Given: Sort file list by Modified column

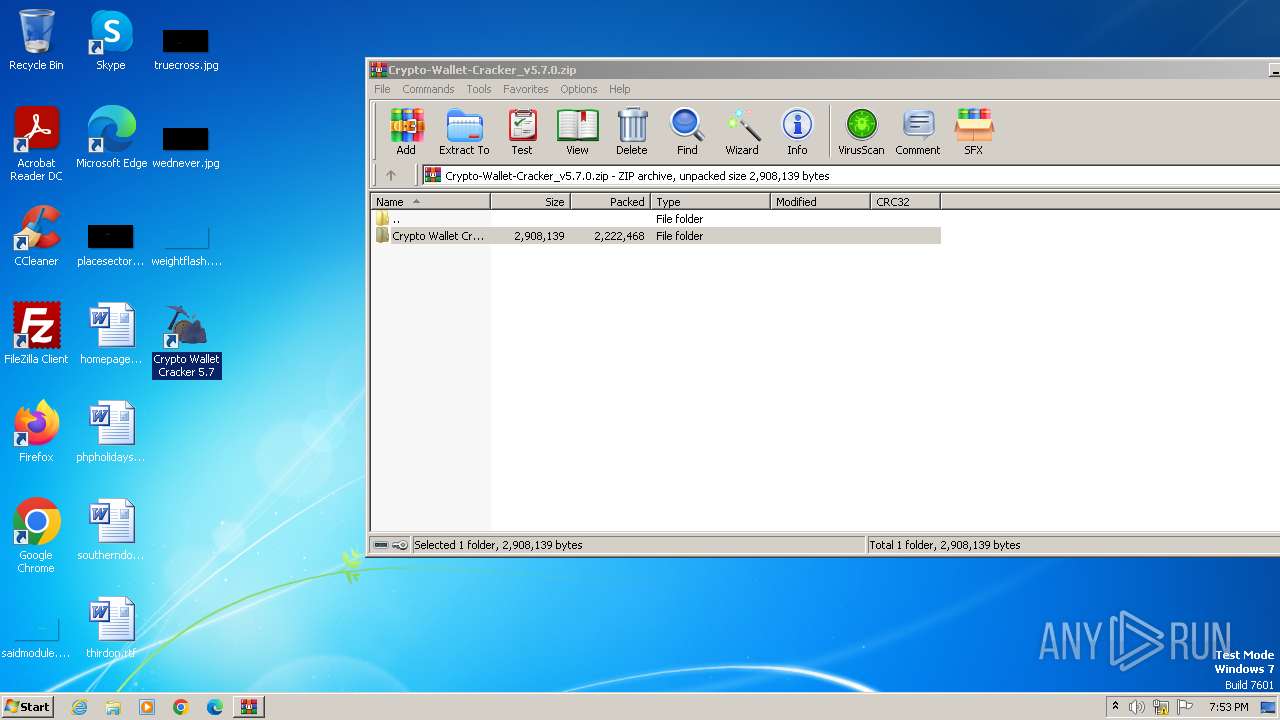Looking at the screenshot, I should pyautogui.click(x=820, y=202).
